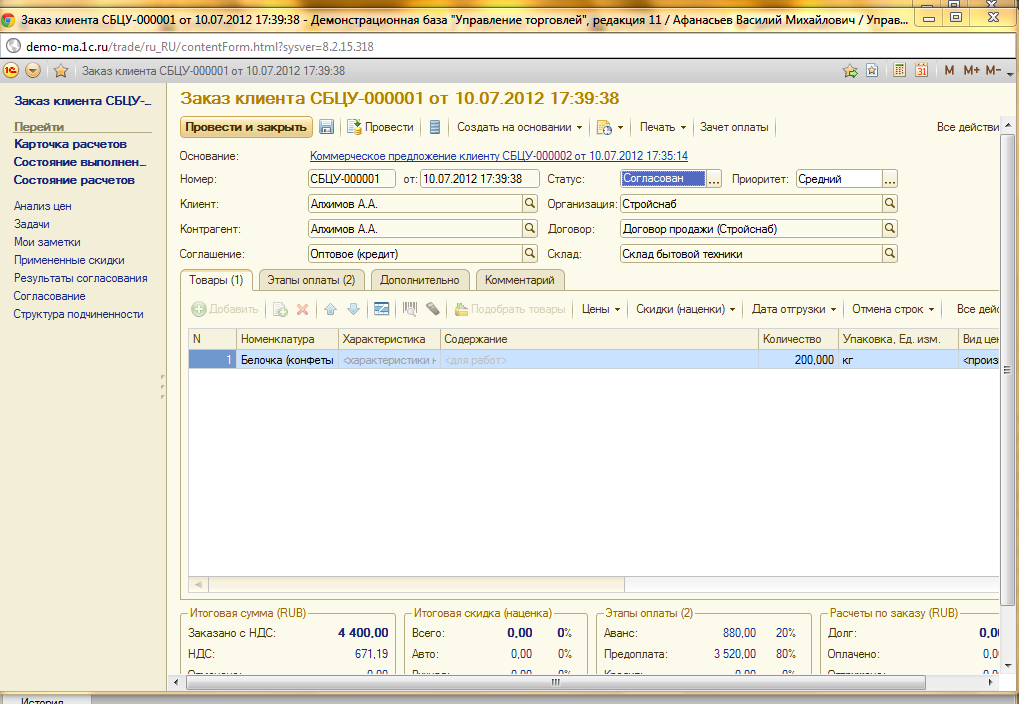
Task: Switch to Товары (1) tab
Action: (x=216, y=280)
